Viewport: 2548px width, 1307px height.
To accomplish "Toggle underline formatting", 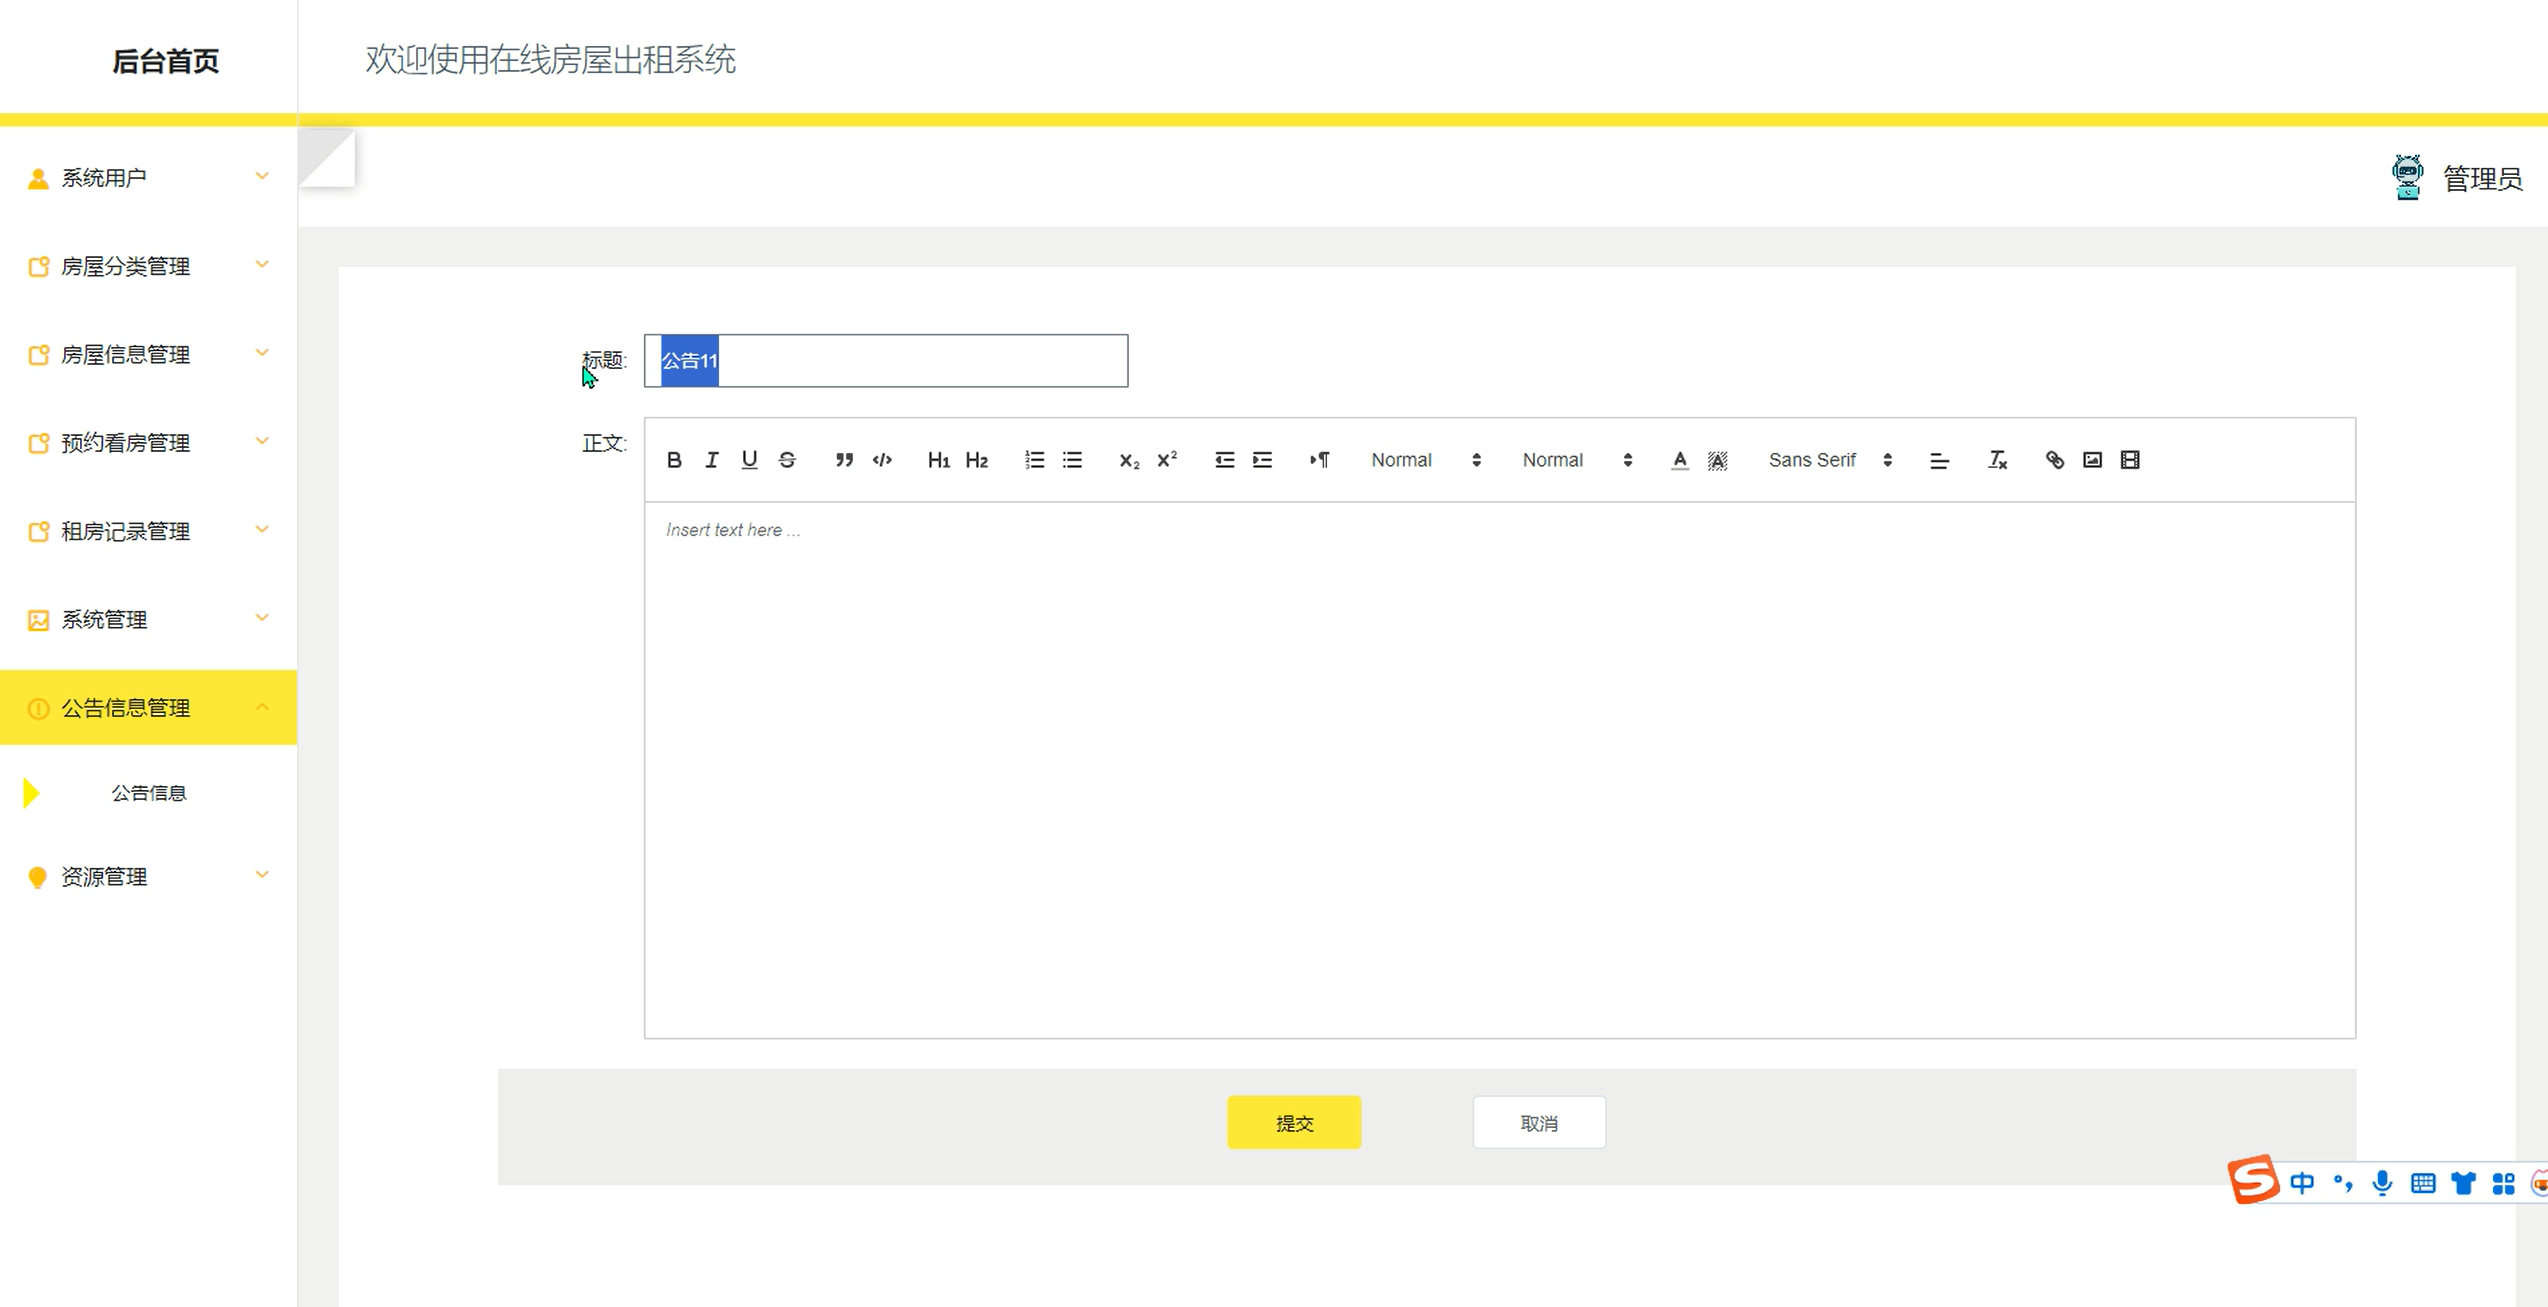I will point(749,460).
